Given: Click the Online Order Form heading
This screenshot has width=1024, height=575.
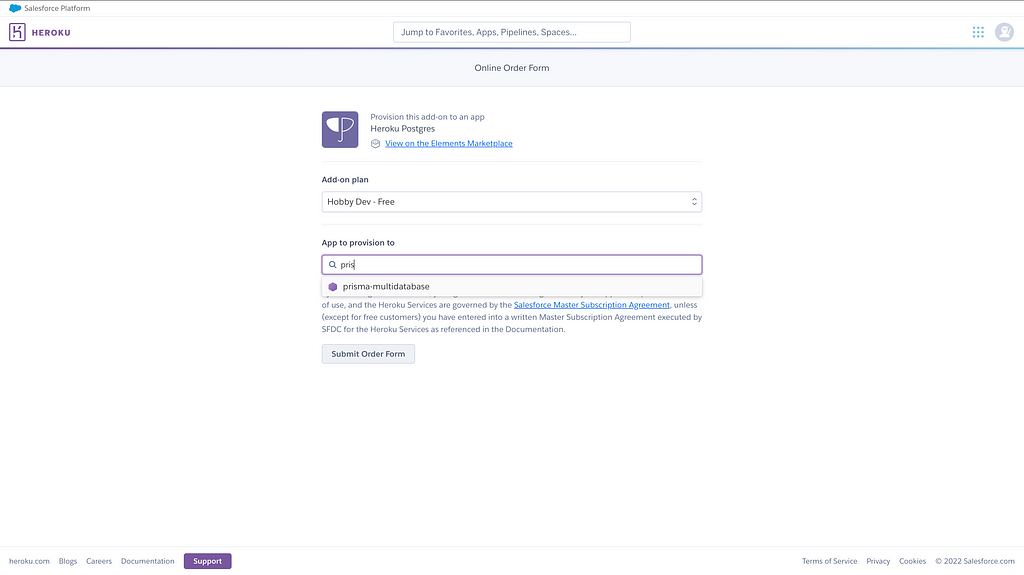Looking at the screenshot, I should [x=511, y=68].
